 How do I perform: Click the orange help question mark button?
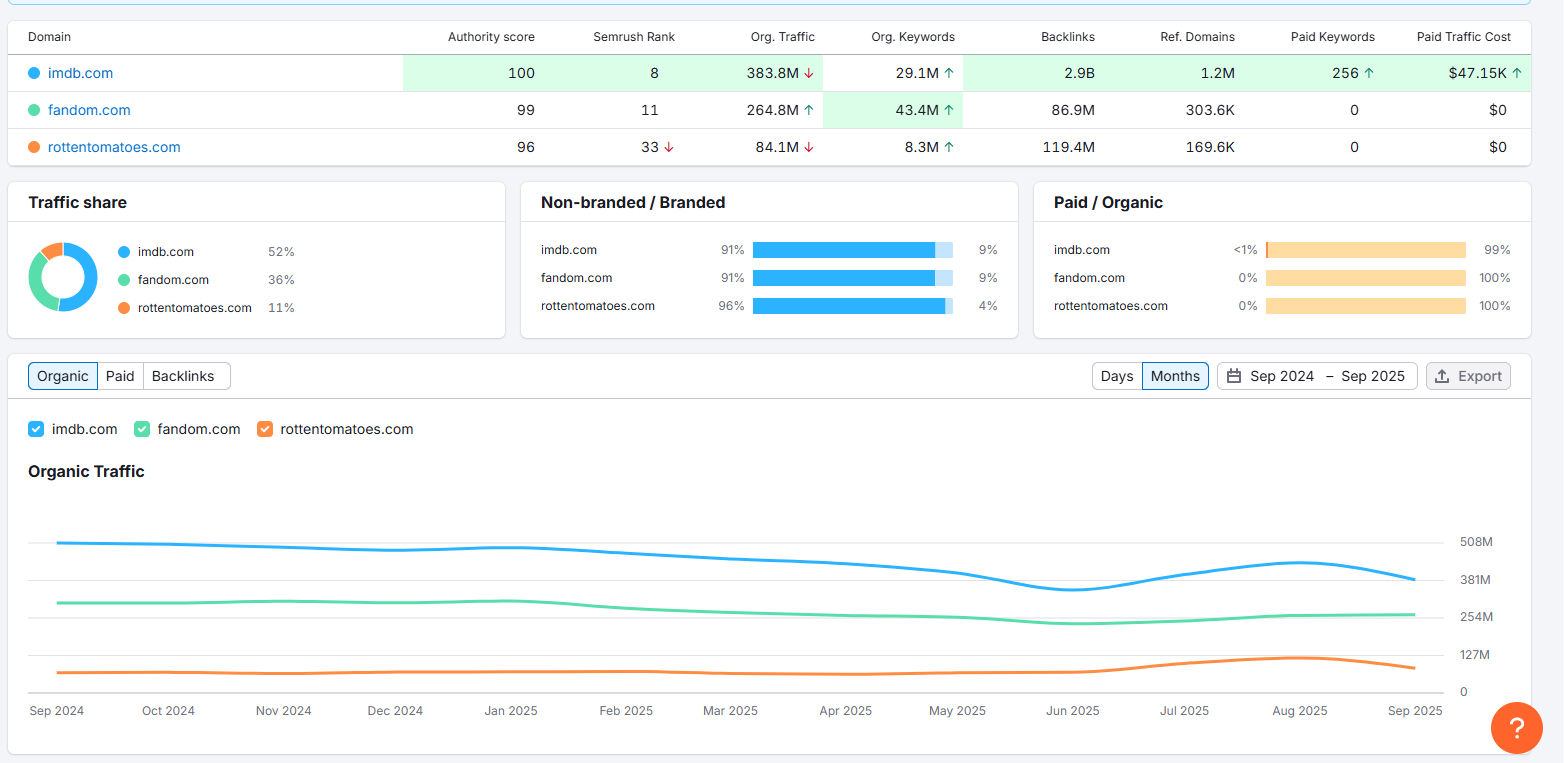[1516, 727]
